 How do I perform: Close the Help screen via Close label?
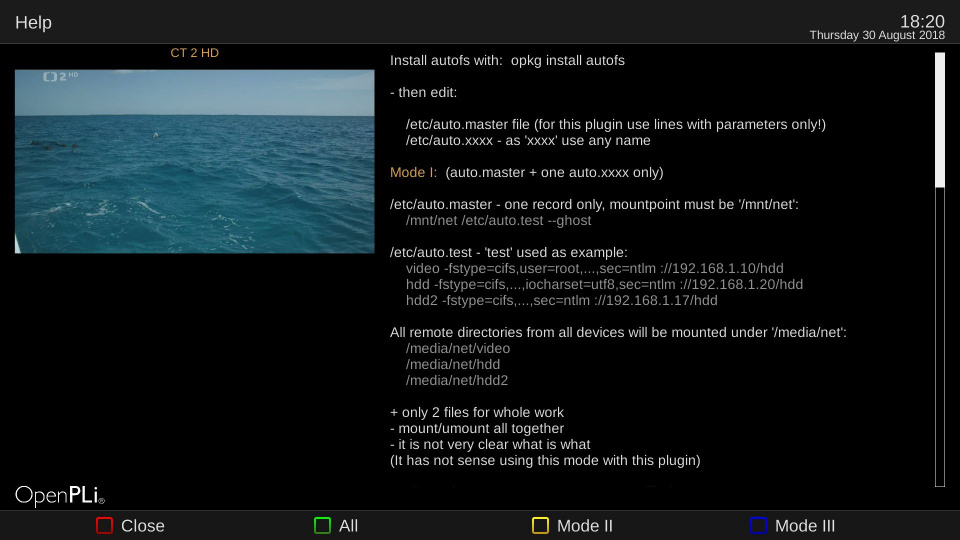click(142, 526)
